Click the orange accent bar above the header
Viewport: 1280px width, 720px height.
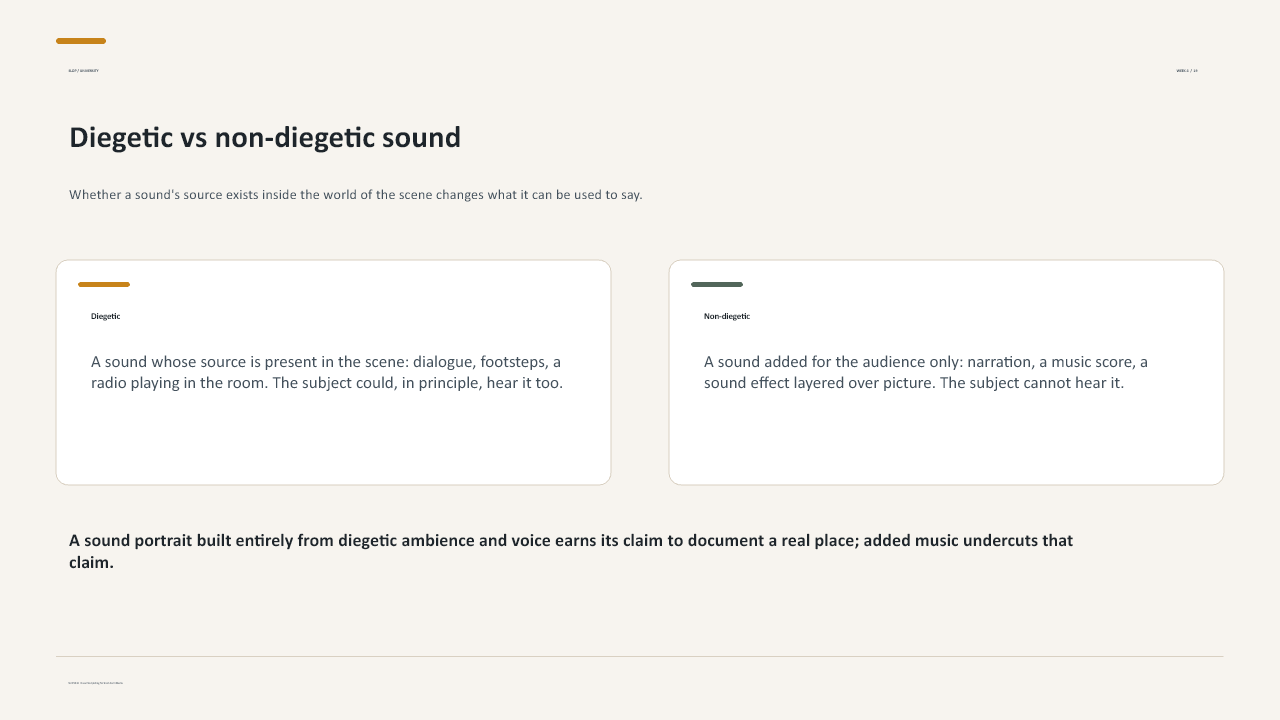click(x=81, y=41)
